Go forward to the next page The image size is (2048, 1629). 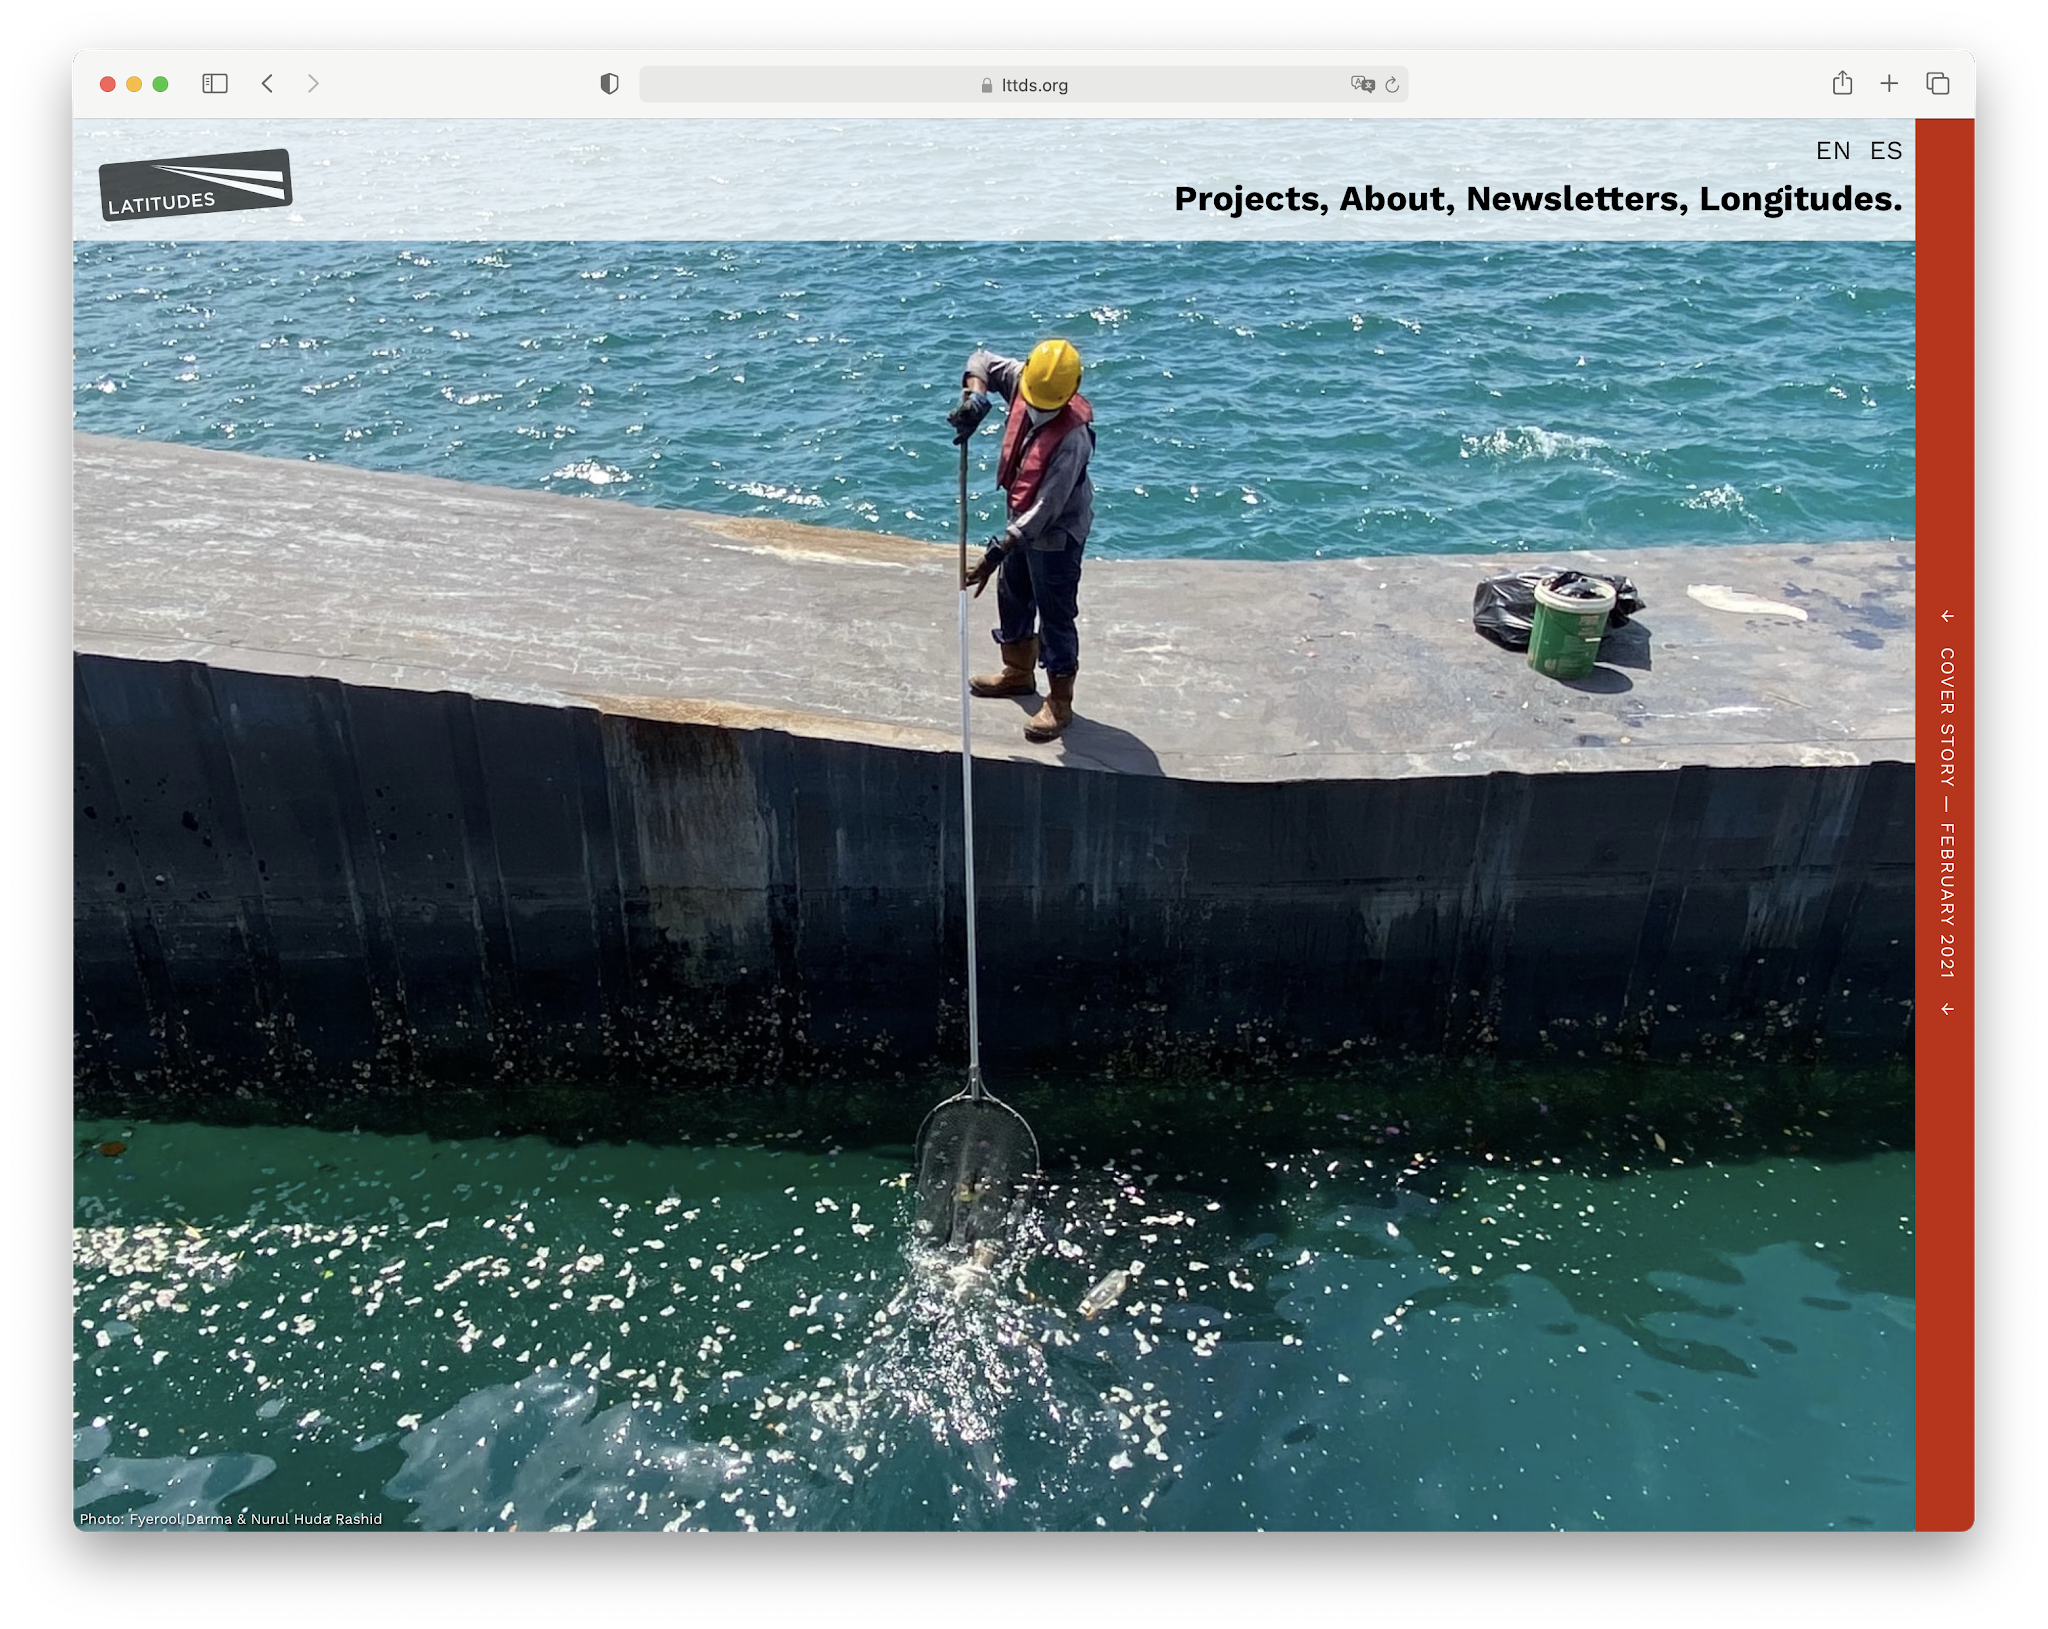313,84
